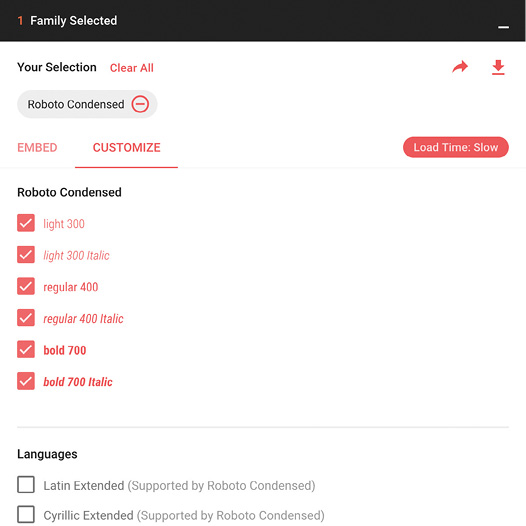This screenshot has height=526, width=526.
Task: Uncheck the bold 700 checkbox
Action: [x=26, y=349]
